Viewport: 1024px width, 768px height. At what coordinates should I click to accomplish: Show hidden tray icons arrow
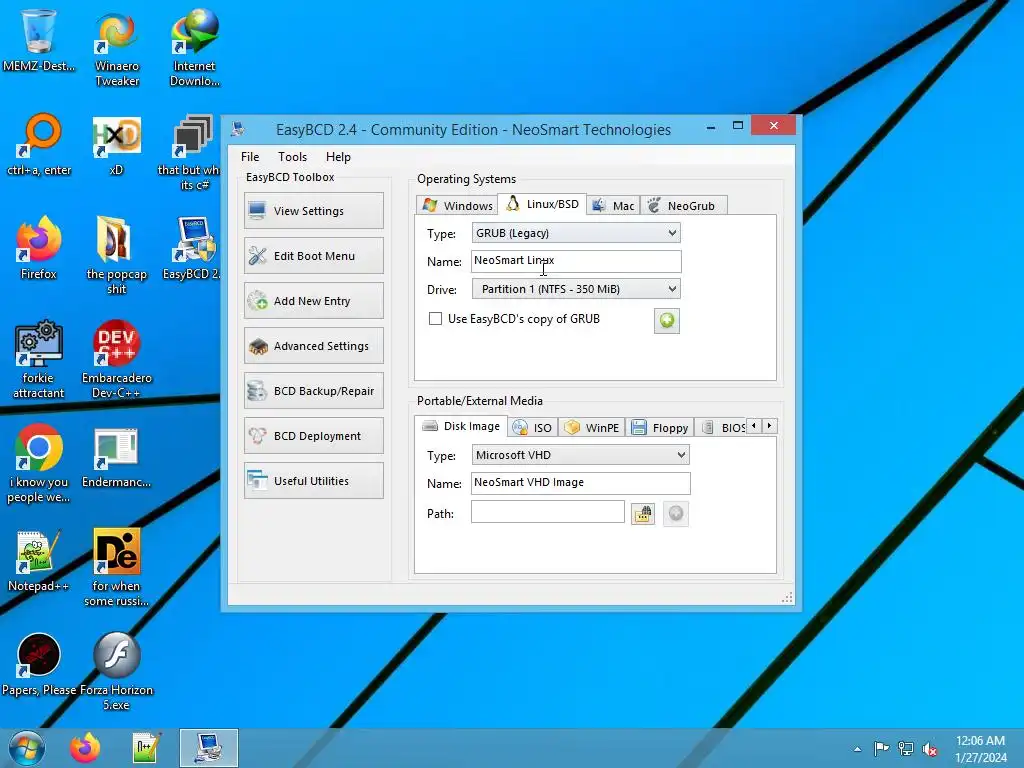[x=857, y=749]
